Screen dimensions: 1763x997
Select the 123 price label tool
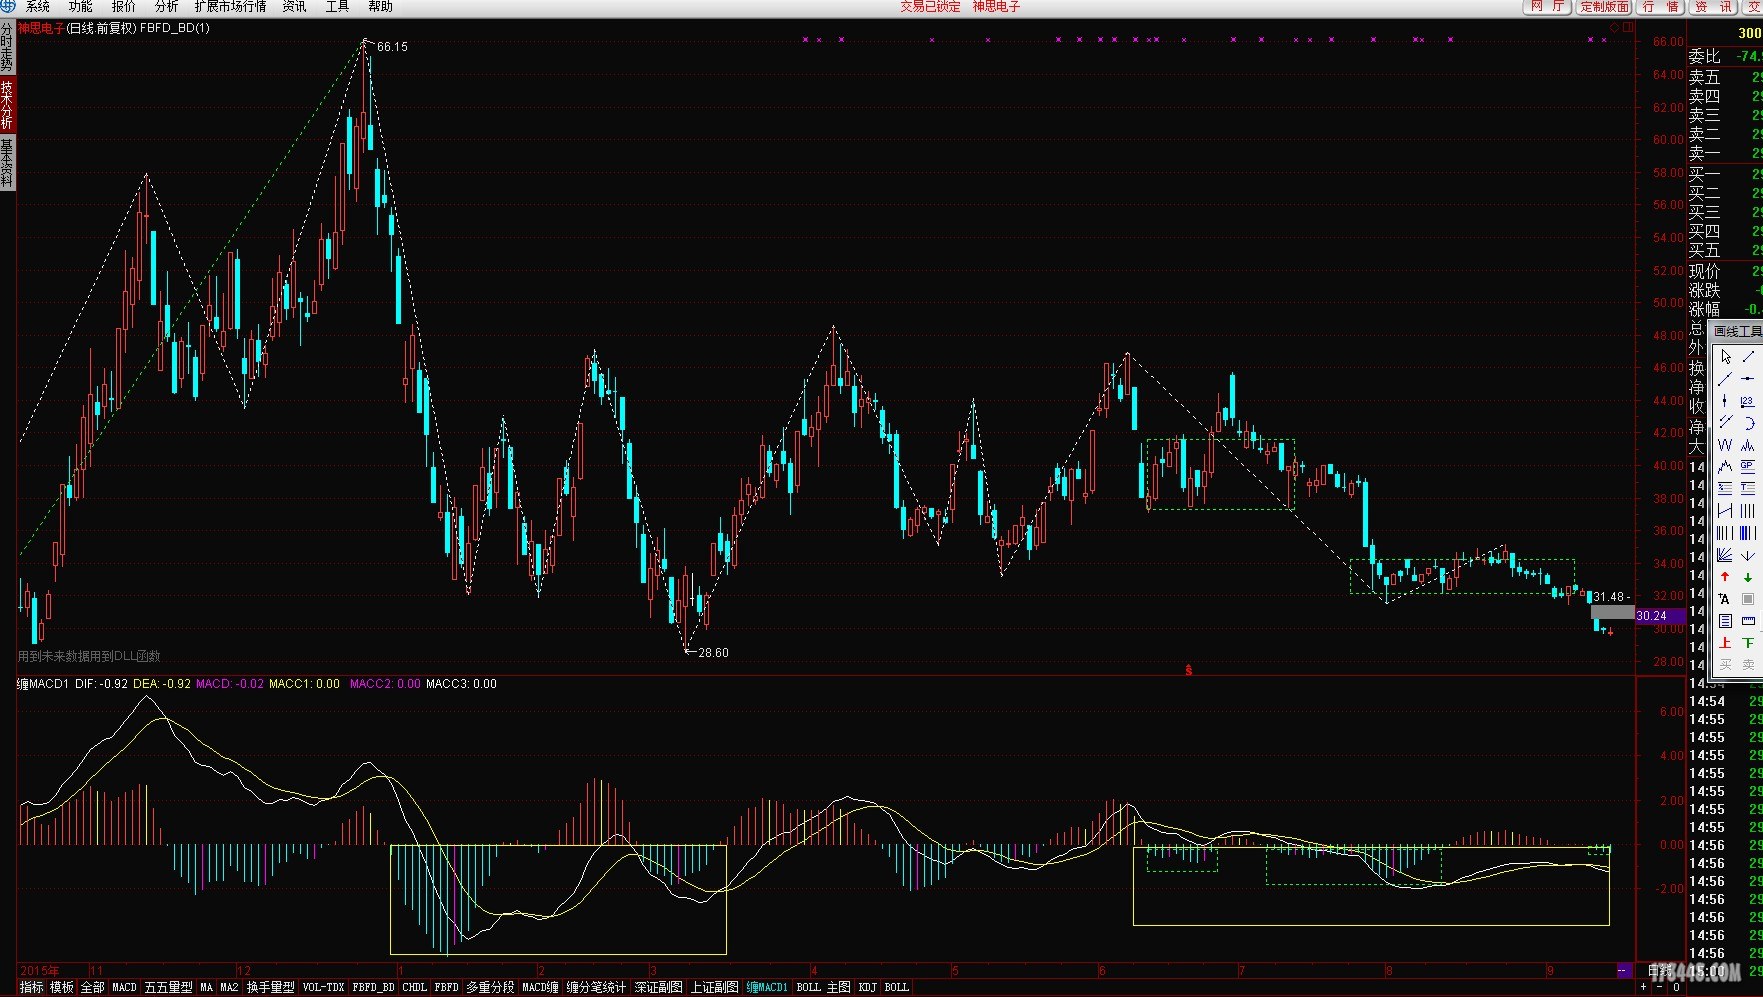click(x=1748, y=401)
